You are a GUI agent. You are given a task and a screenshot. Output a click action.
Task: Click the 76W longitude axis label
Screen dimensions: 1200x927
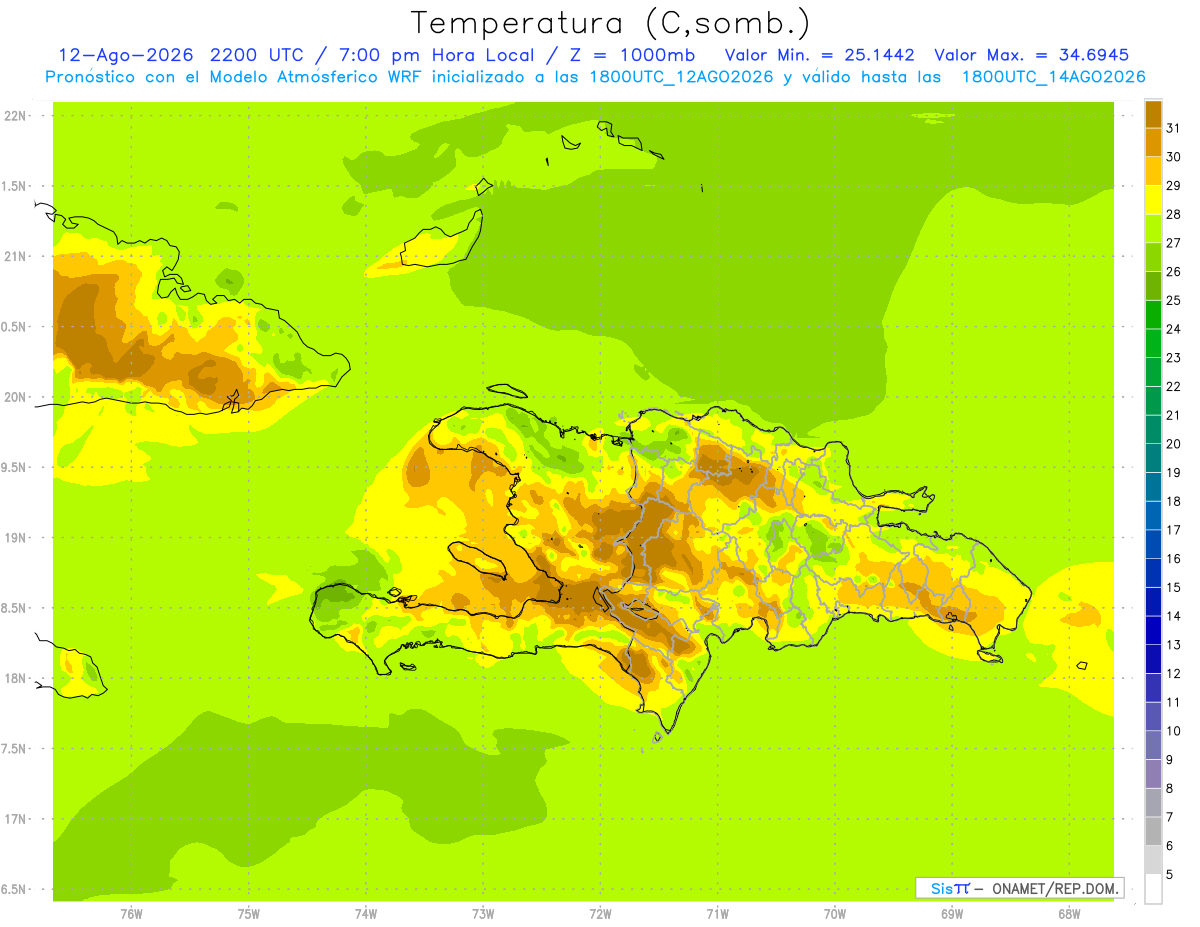point(131,913)
